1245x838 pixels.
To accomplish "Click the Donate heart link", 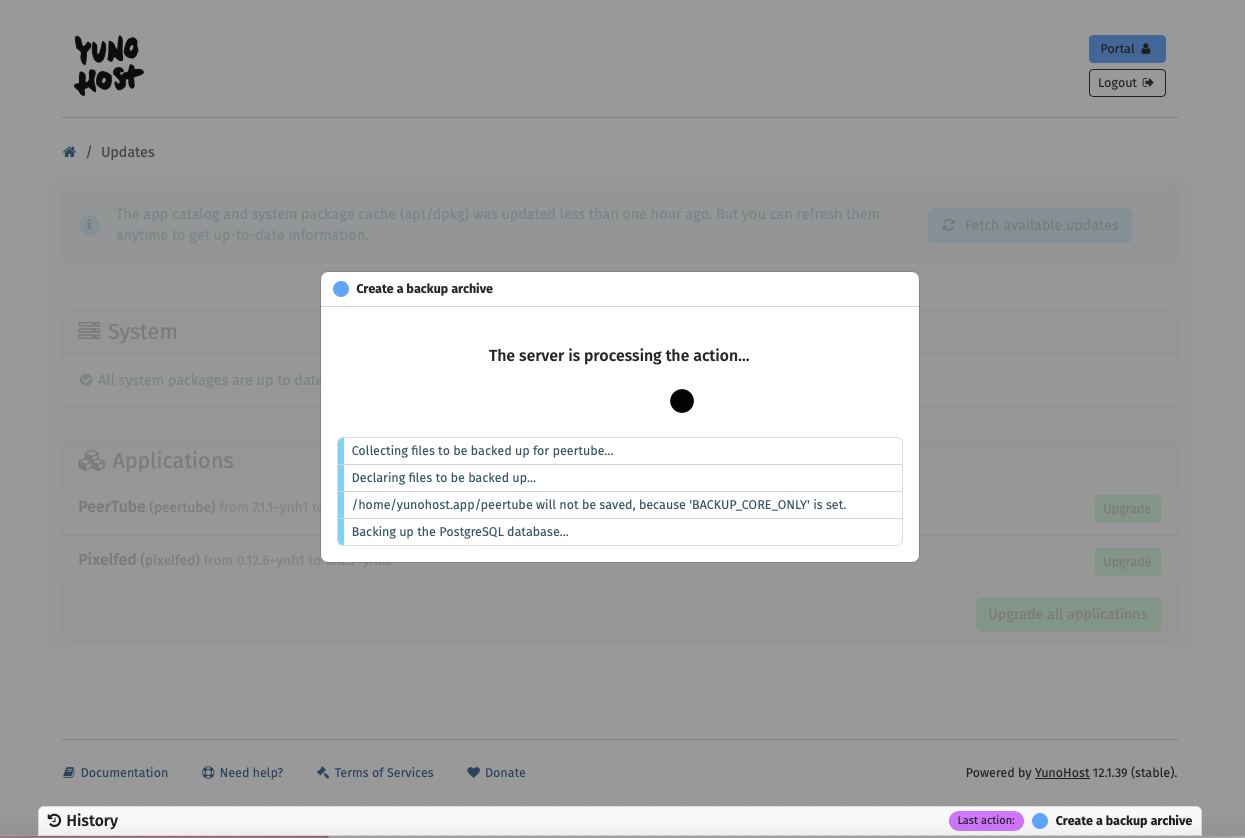I will (496, 773).
